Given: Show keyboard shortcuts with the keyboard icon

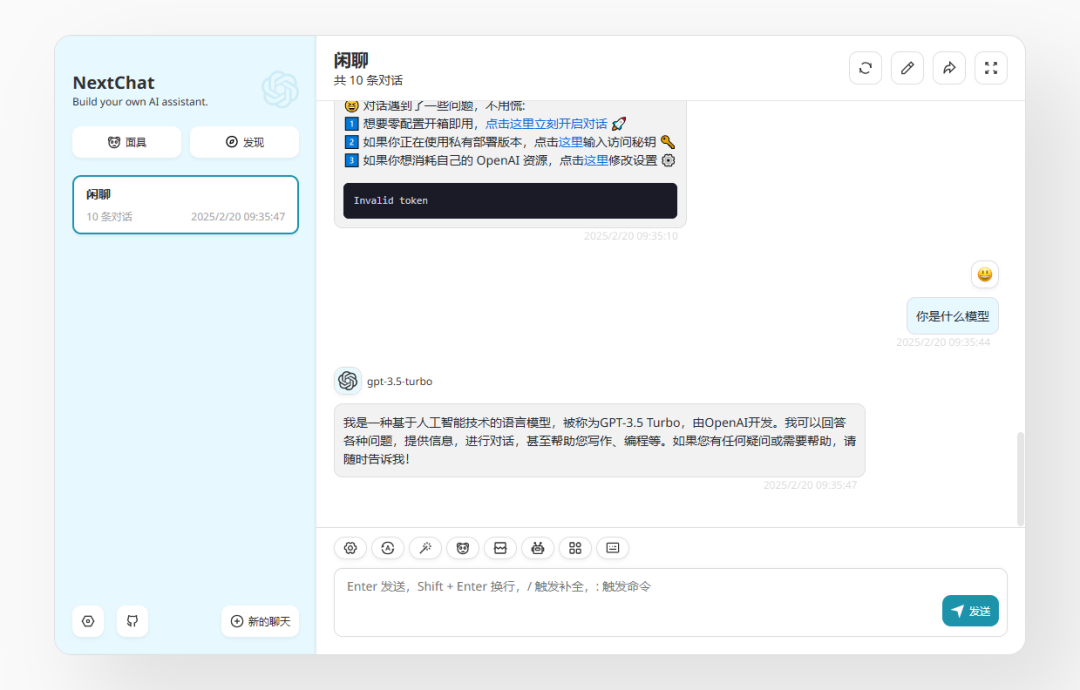Looking at the screenshot, I should tap(612, 548).
